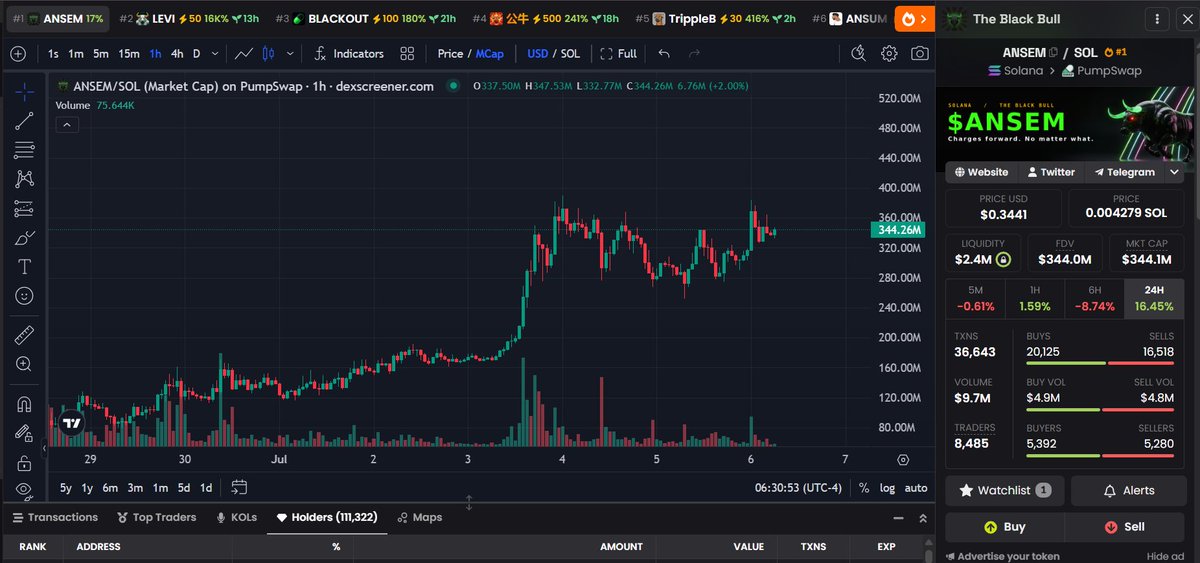Collapse the indicator legend chevron
The image size is (1200, 563).
click(65, 125)
